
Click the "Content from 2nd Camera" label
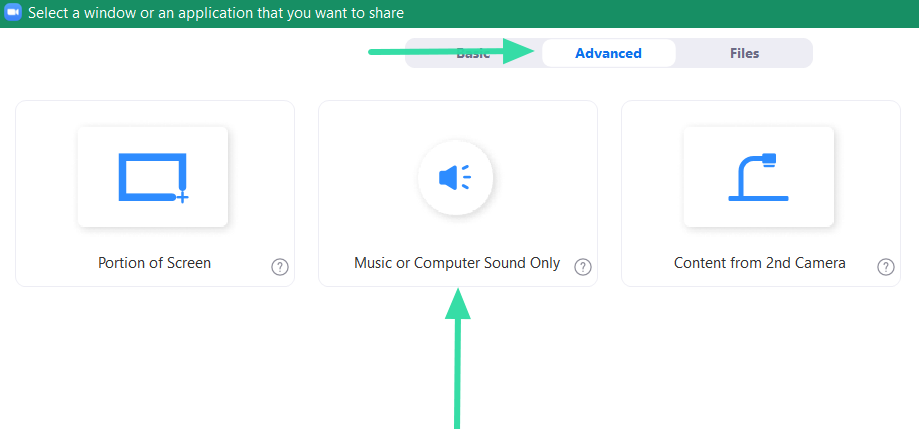760,263
